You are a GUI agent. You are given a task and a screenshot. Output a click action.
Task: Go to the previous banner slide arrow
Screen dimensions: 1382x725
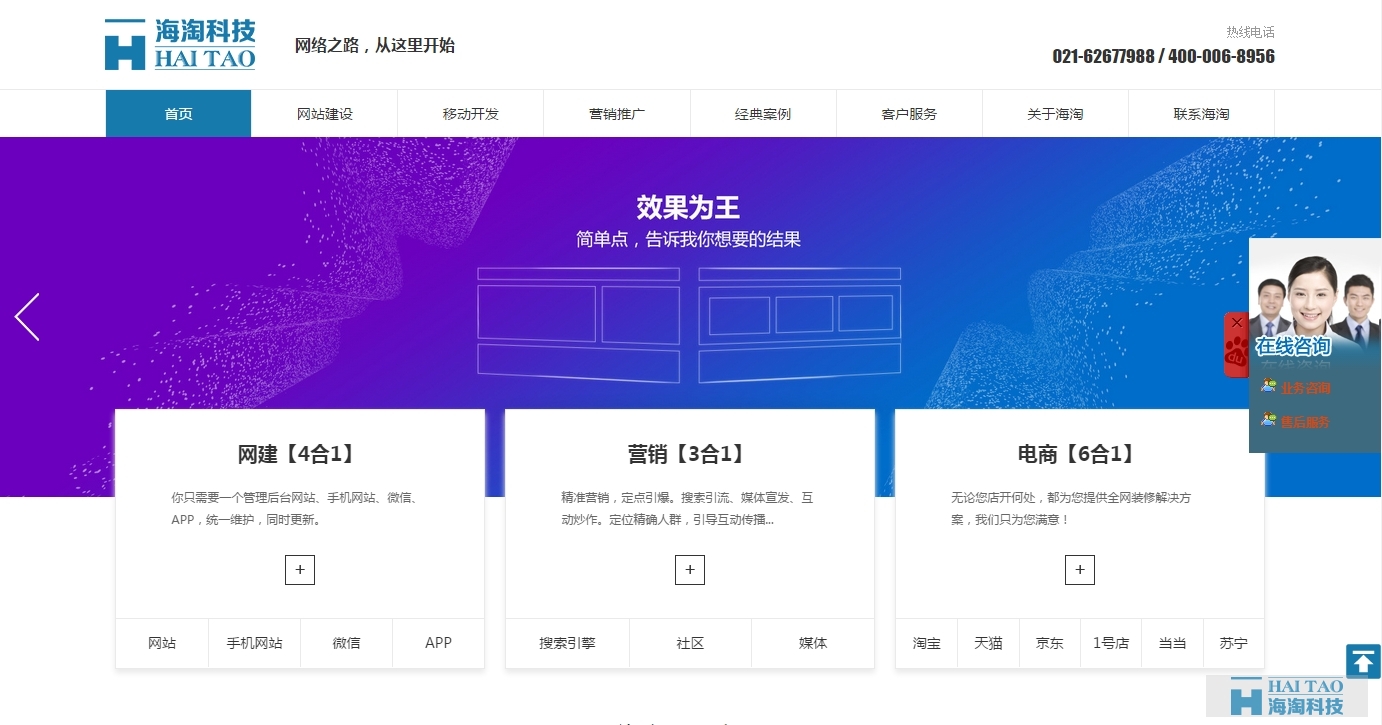(28, 317)
